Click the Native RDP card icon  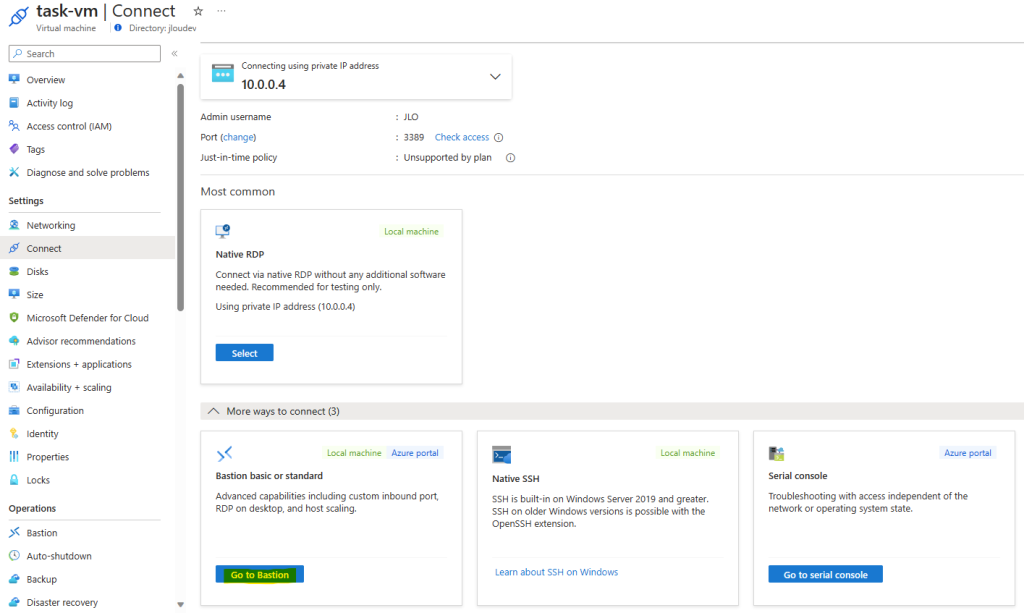coord(223,231)
